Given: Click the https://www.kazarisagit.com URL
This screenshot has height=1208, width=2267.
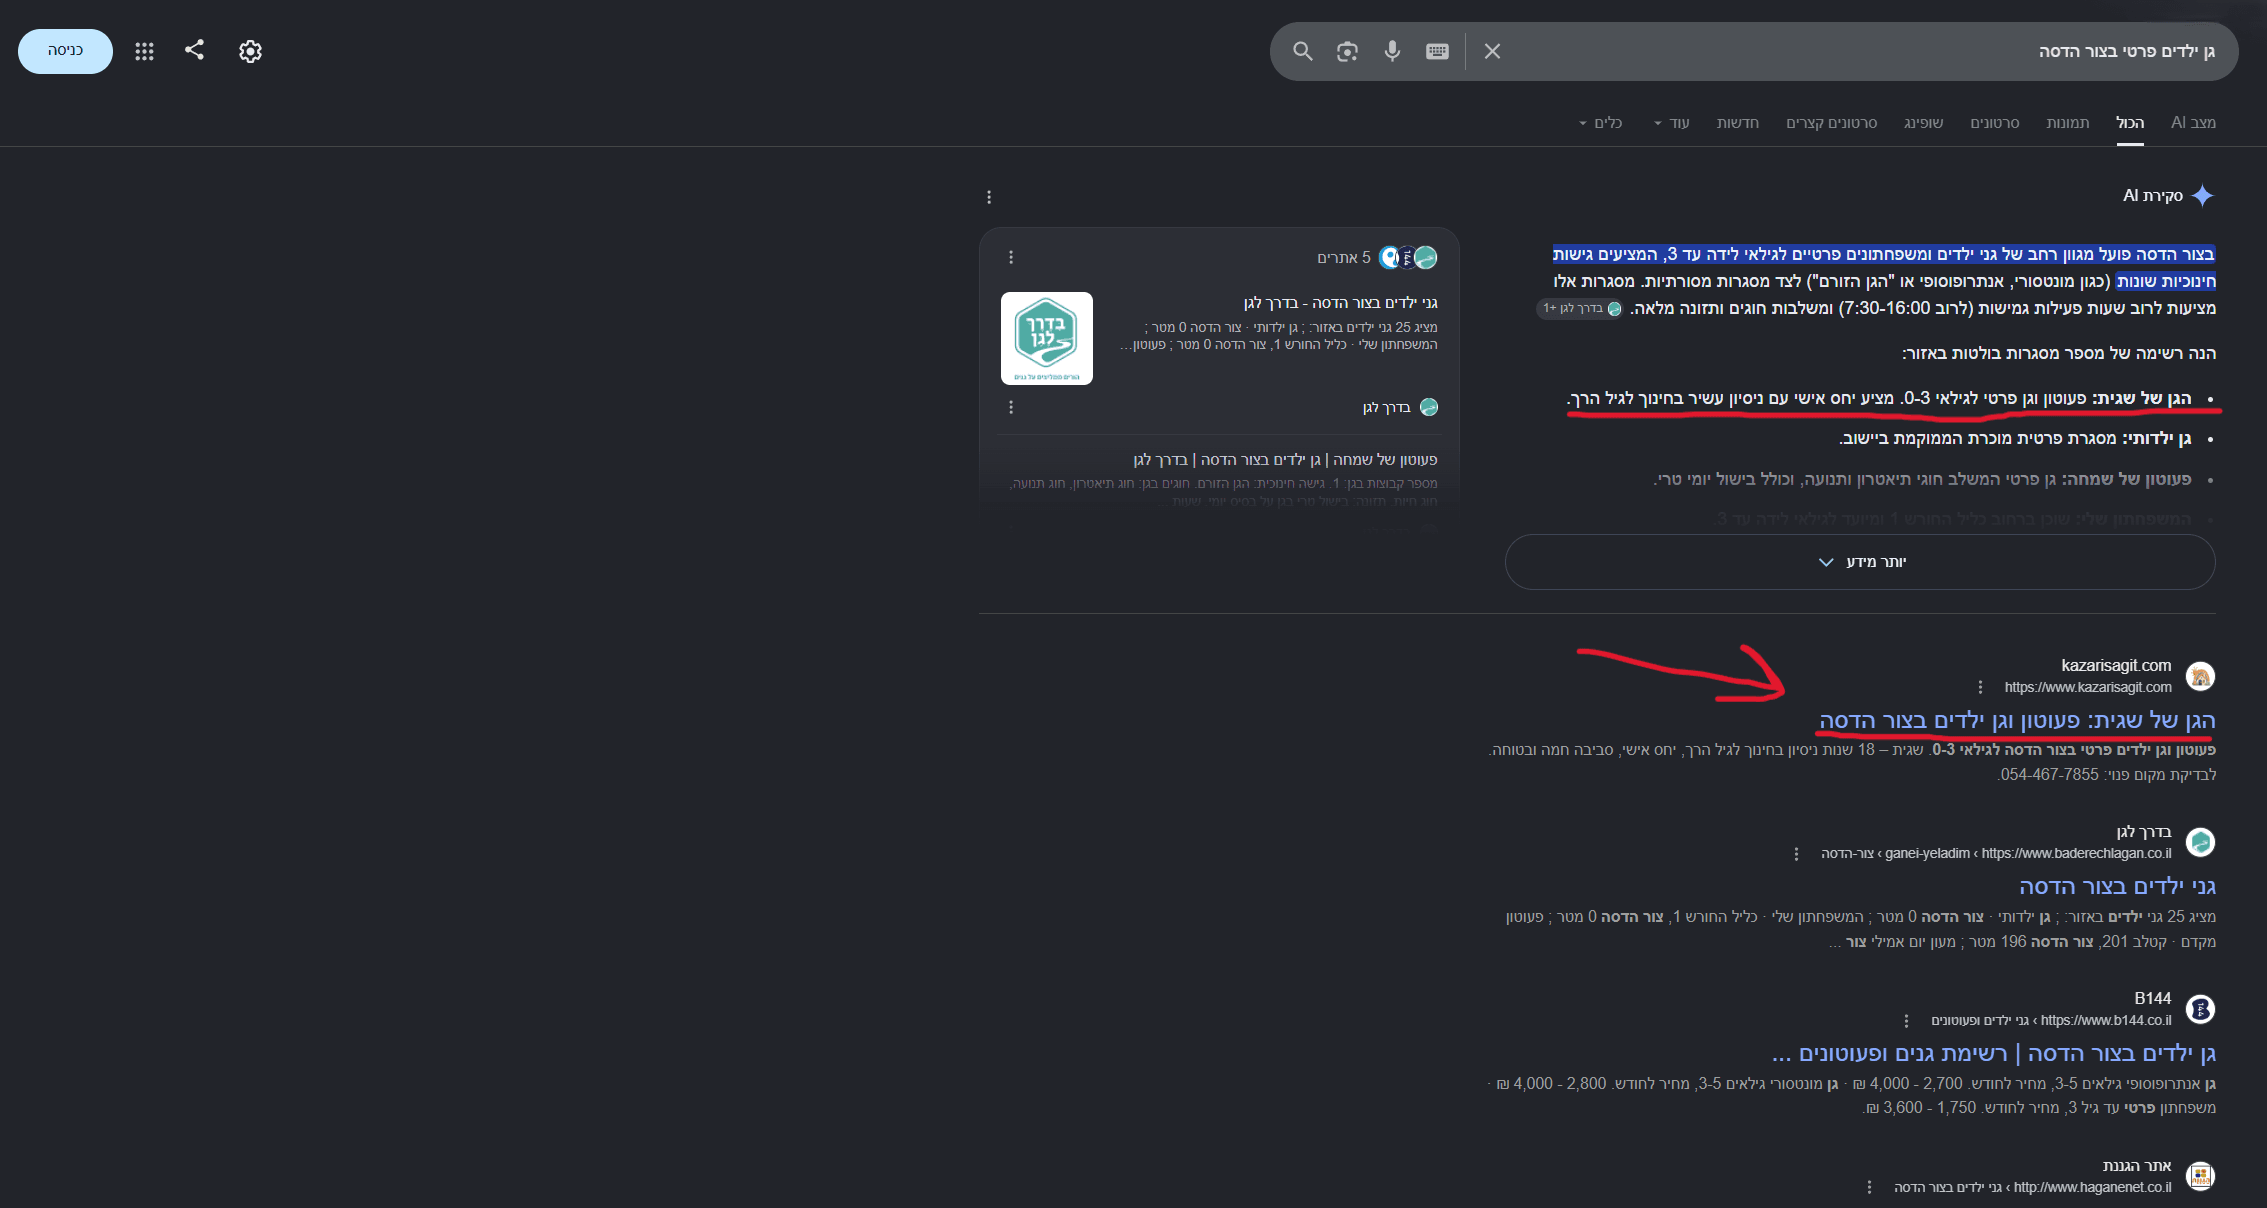Looking at the screenshot, I should point(2088,687).
